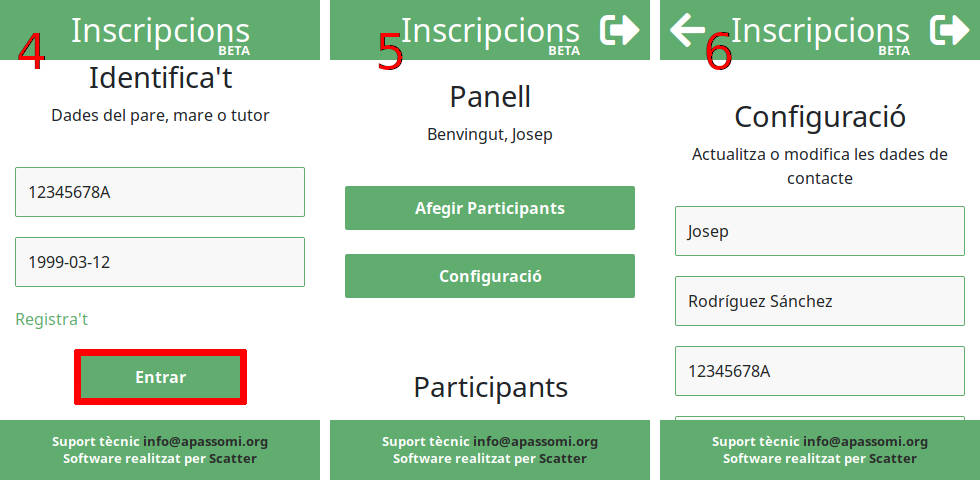Click the logout icon in the Panell screen header
Screen dimensions: 980x480
coord(619,30)
